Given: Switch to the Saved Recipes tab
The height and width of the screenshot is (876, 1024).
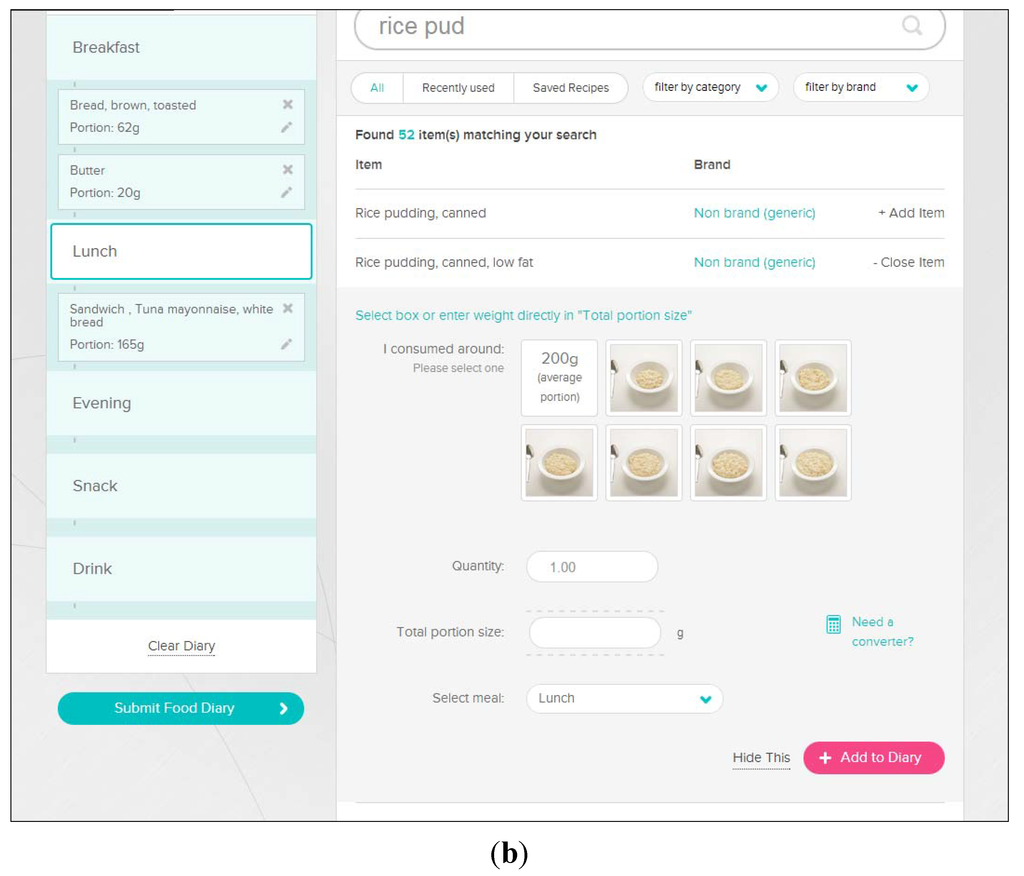Looking at the screenshot, I should pyautogui.click(x=570, y=88).
